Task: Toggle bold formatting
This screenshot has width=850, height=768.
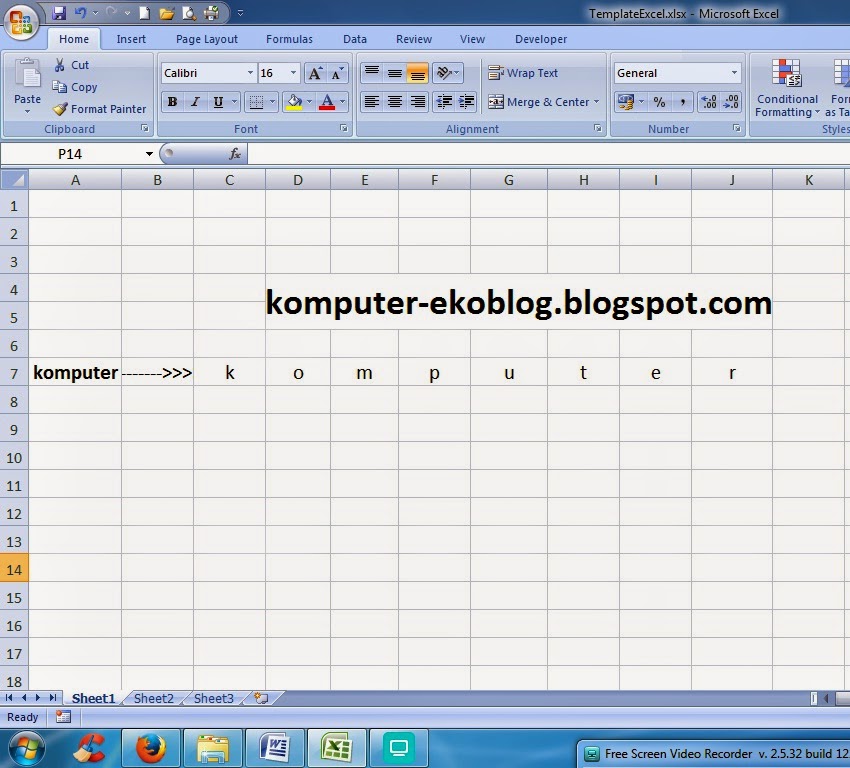Action: point(172,102)
